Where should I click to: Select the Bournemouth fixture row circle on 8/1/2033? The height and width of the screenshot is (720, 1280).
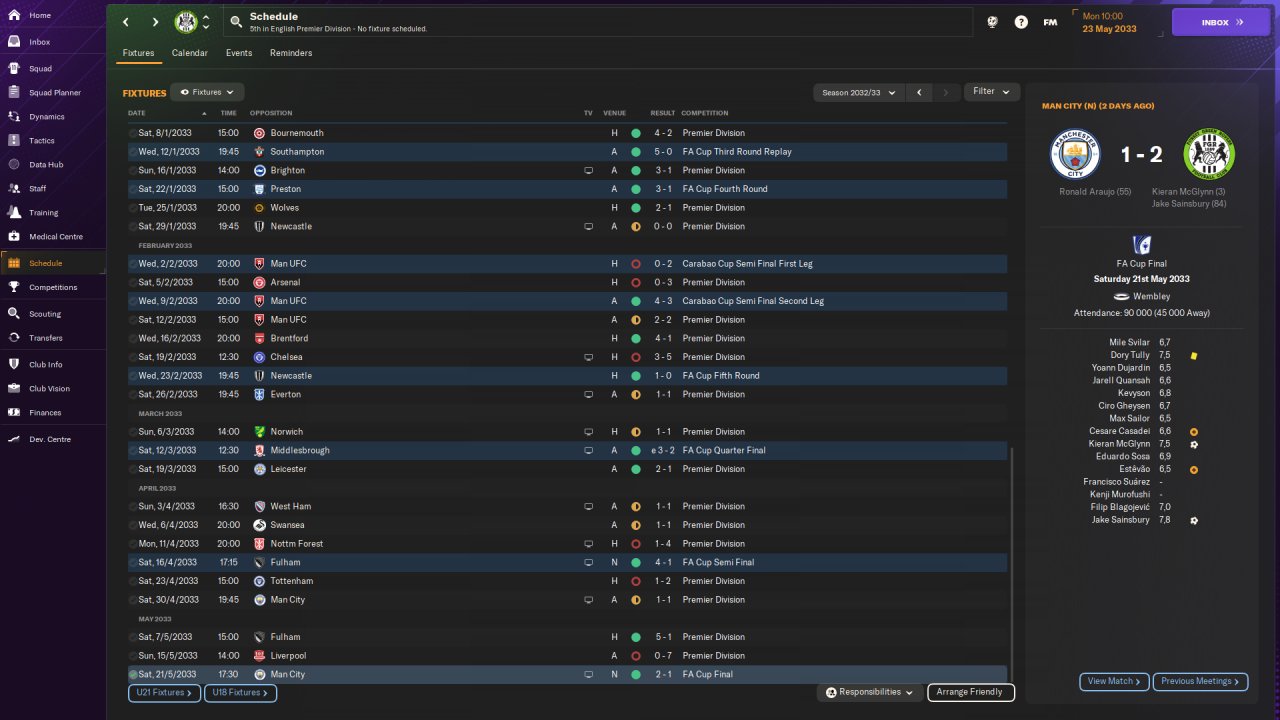coord(133,133)
